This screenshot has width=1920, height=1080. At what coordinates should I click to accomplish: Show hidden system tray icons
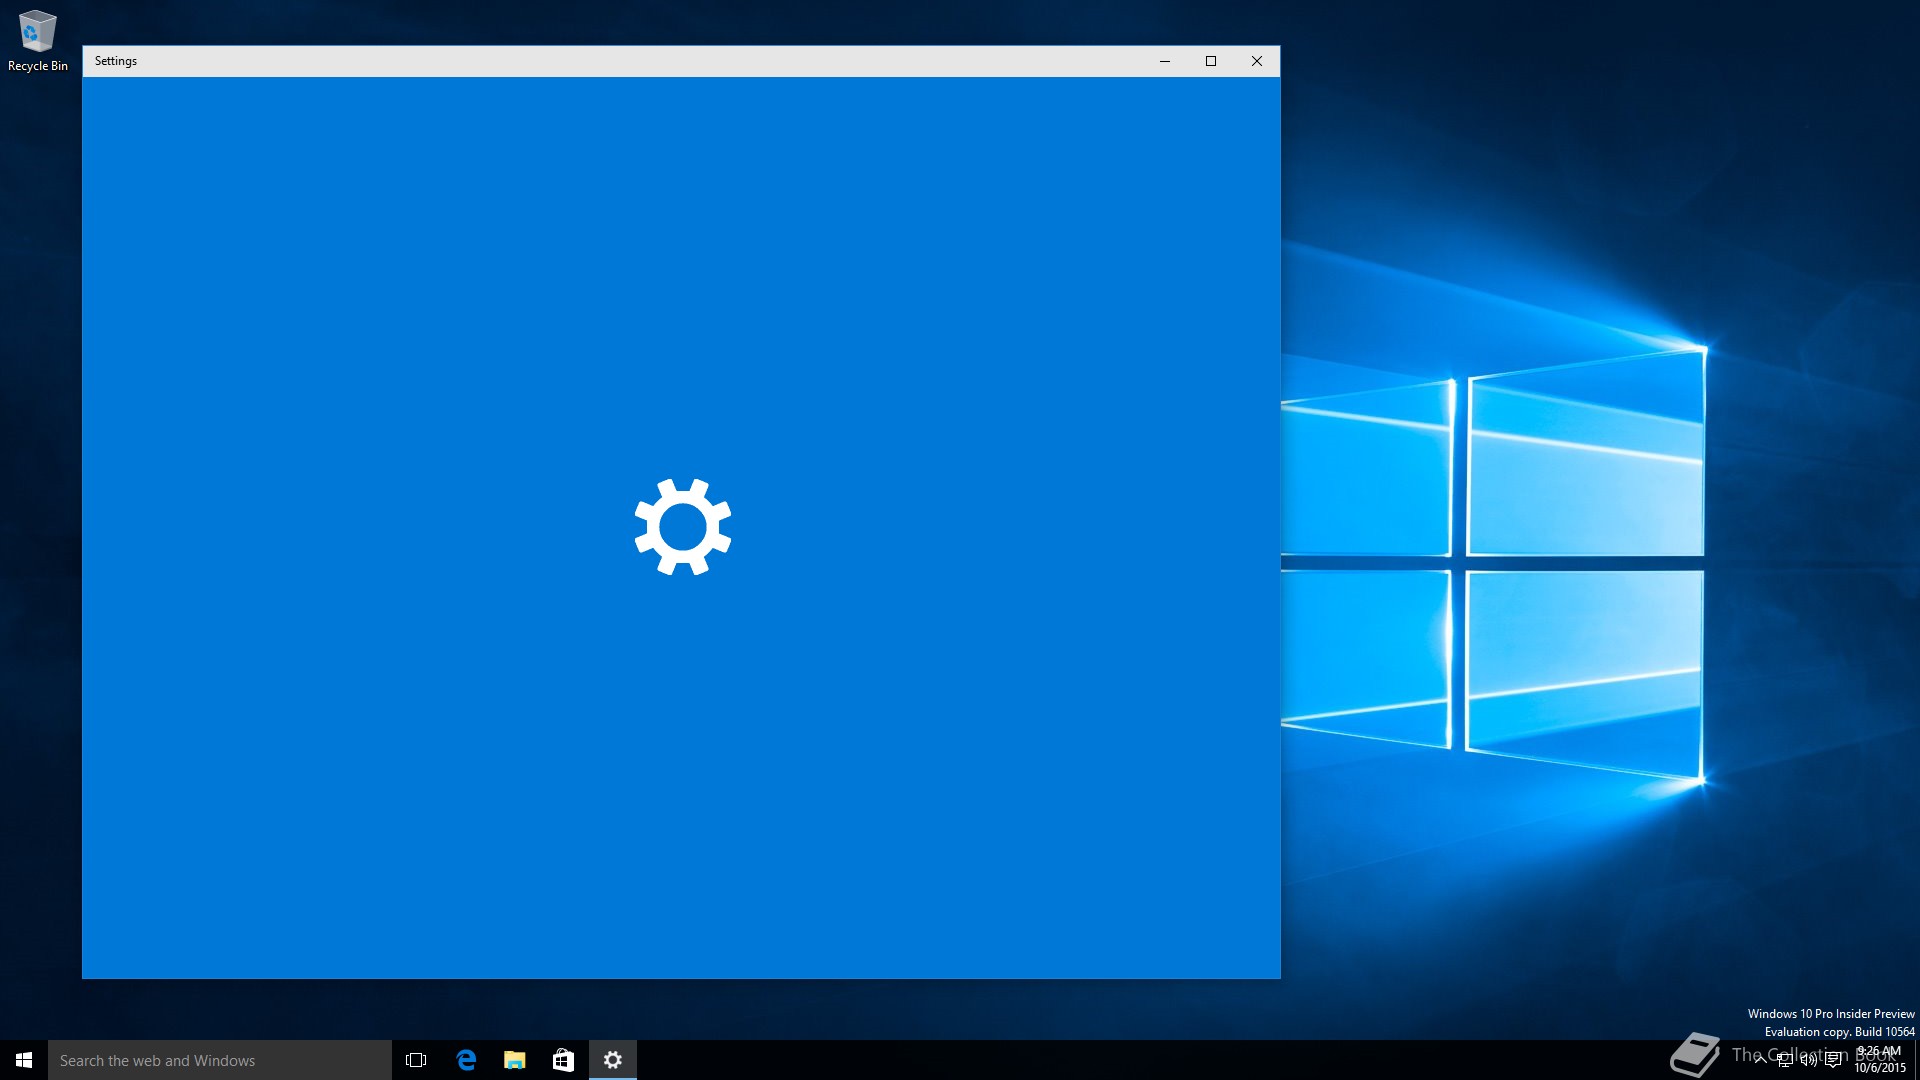pyautogui.click(x=1760, y=1060)
